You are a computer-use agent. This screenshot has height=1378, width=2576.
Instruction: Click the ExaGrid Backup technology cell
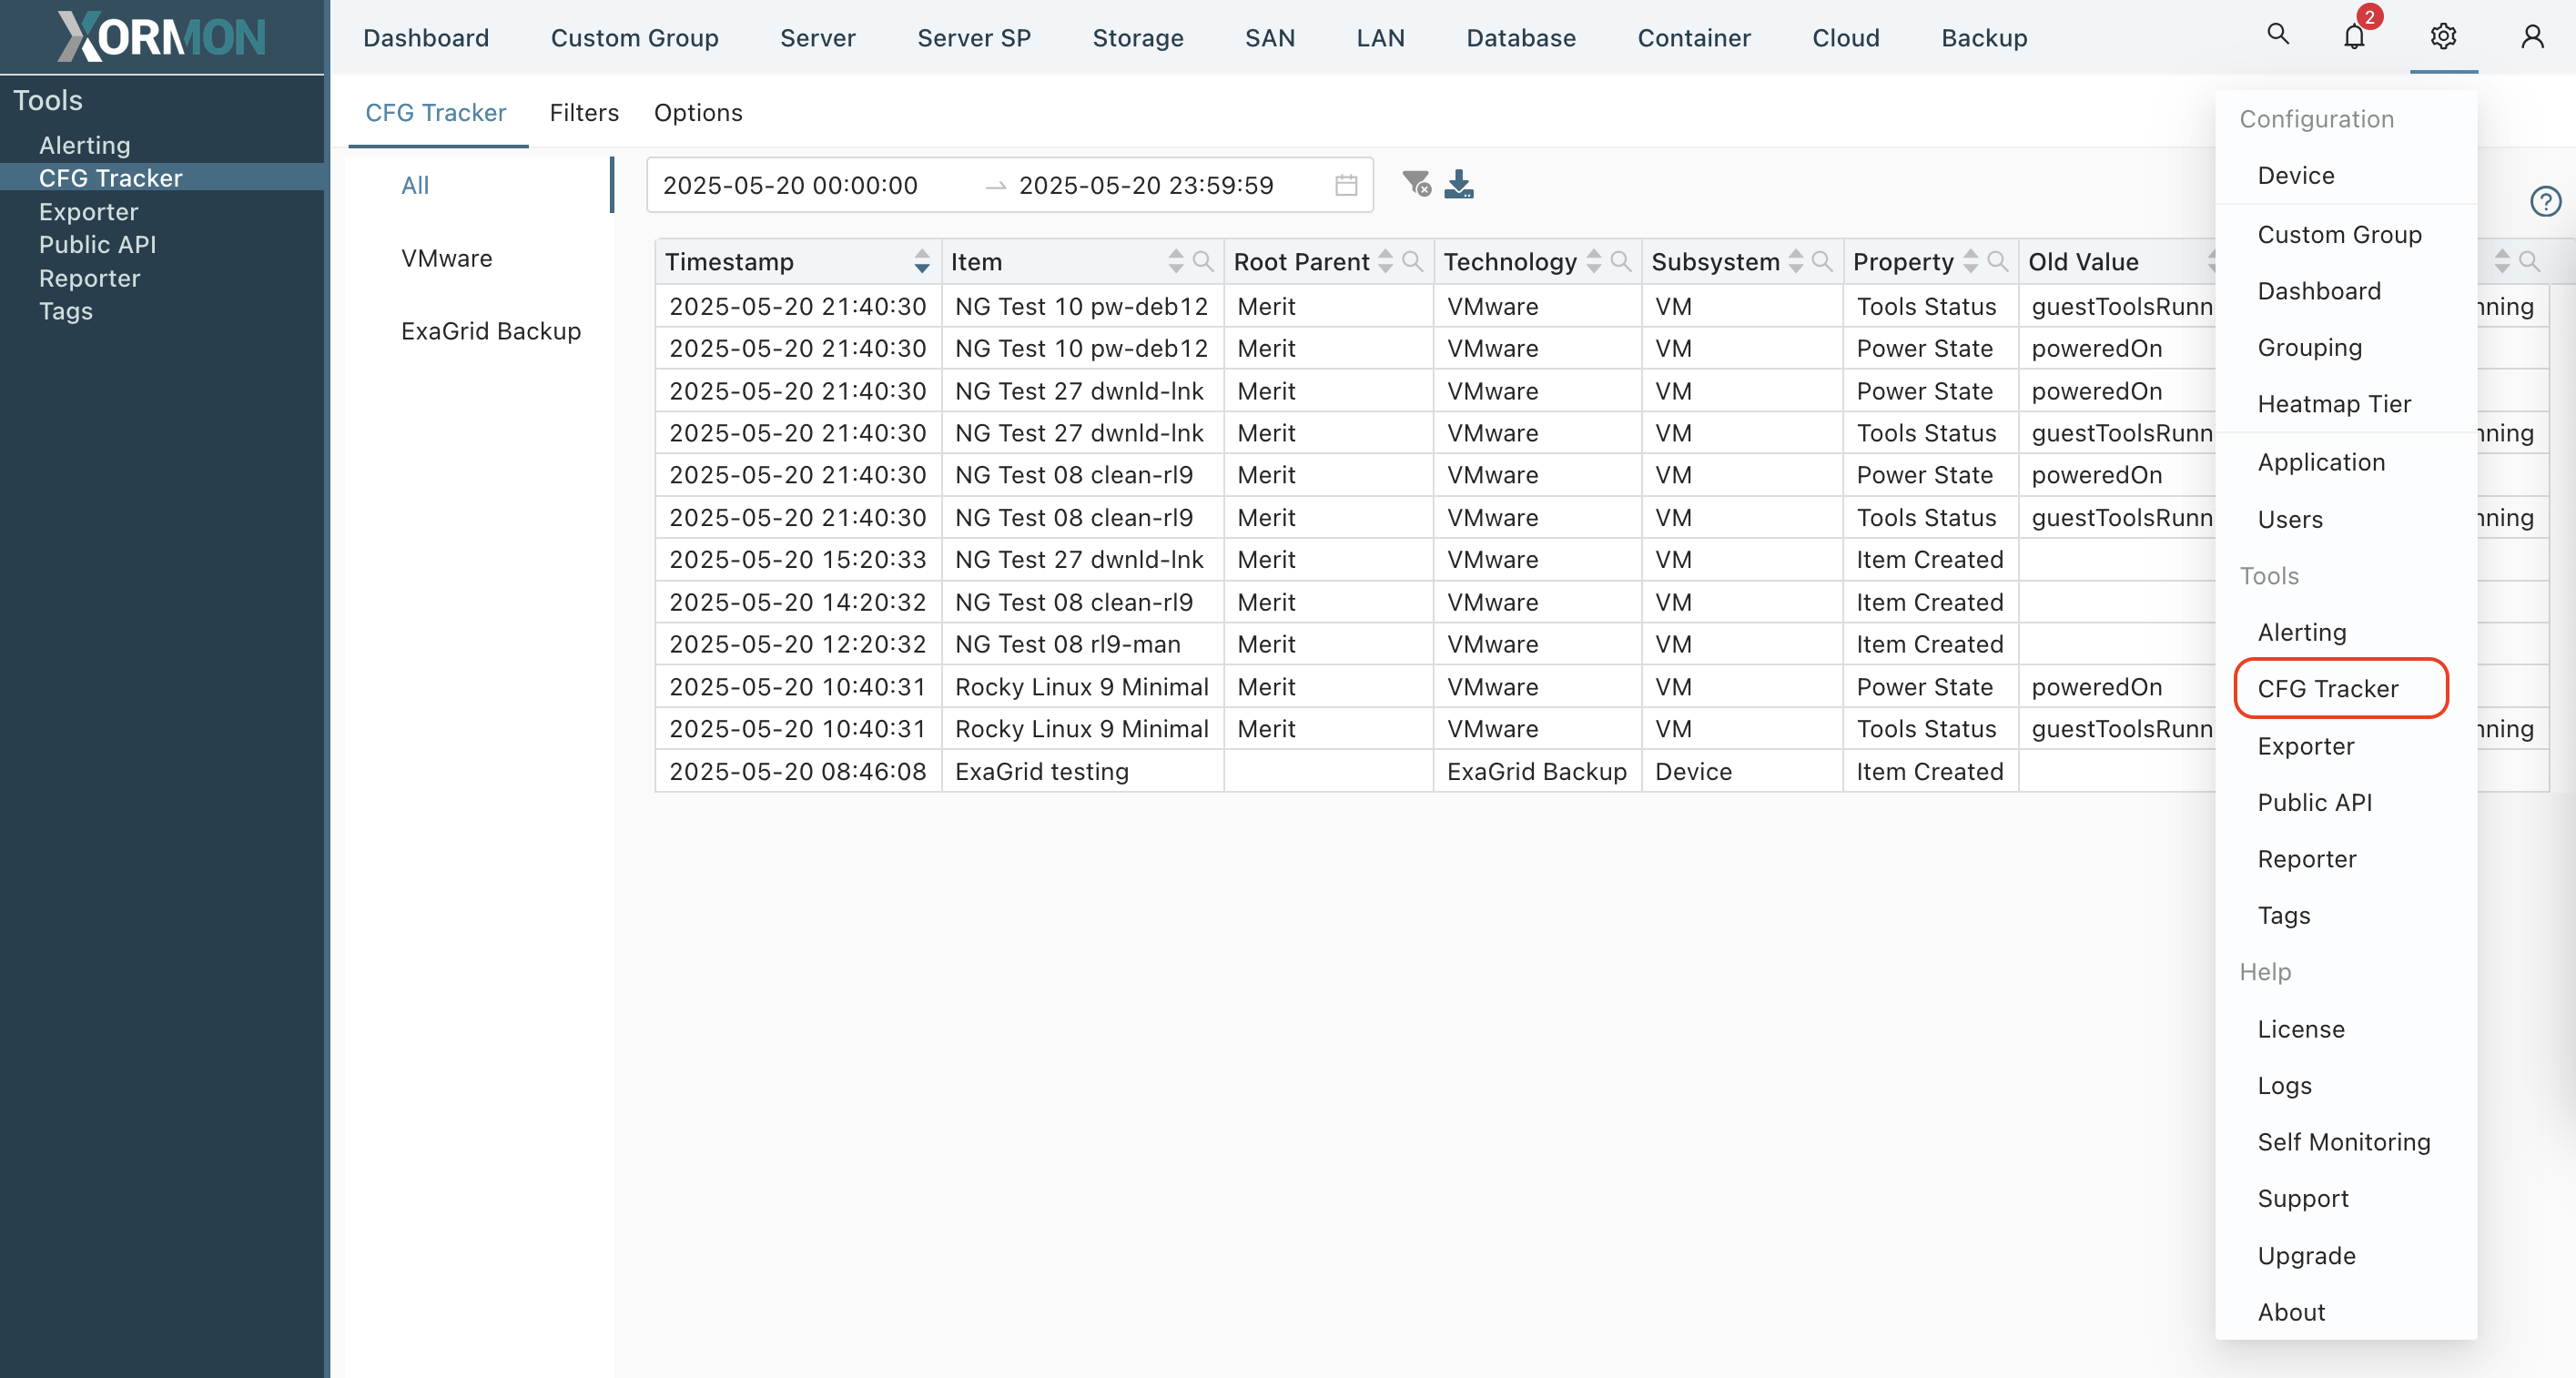1537,772
